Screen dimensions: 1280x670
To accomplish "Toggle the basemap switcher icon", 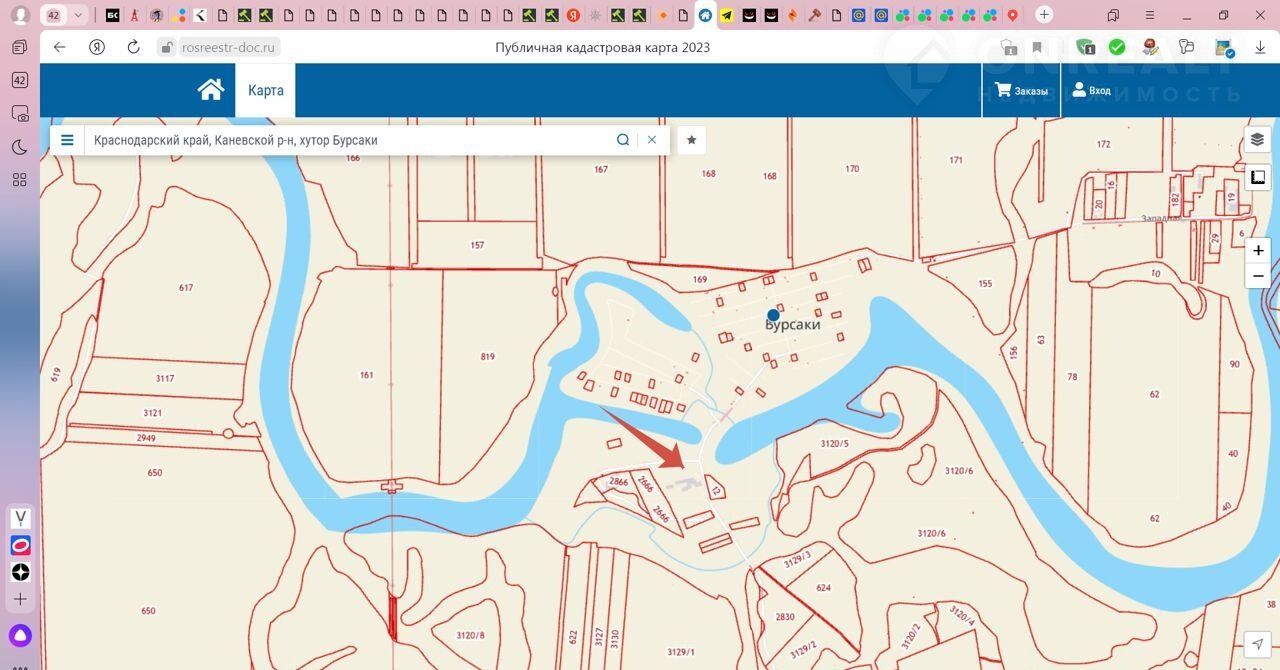I will (1257, 177).
